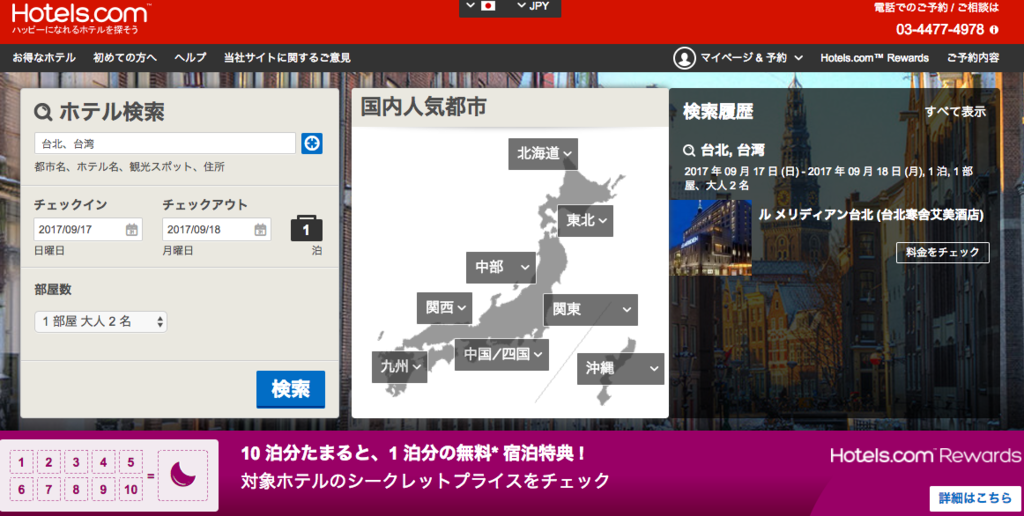Viewport: 1024px width, 516px height.
Task: Click phone number 03-4477-4978
Action: coord(940,29)
